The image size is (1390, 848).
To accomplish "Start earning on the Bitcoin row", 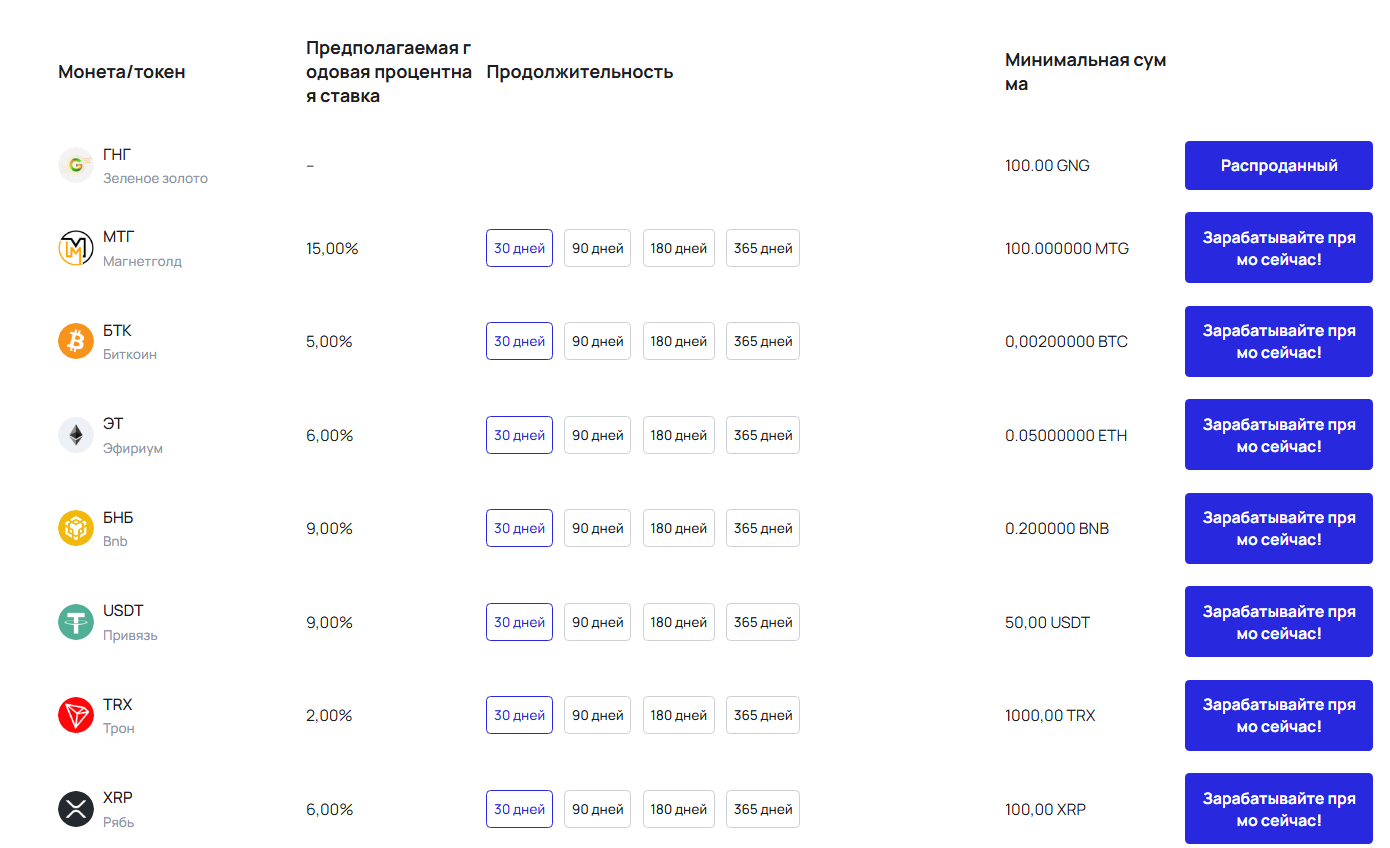I will pyautogui.click(x=1278, y=341).
